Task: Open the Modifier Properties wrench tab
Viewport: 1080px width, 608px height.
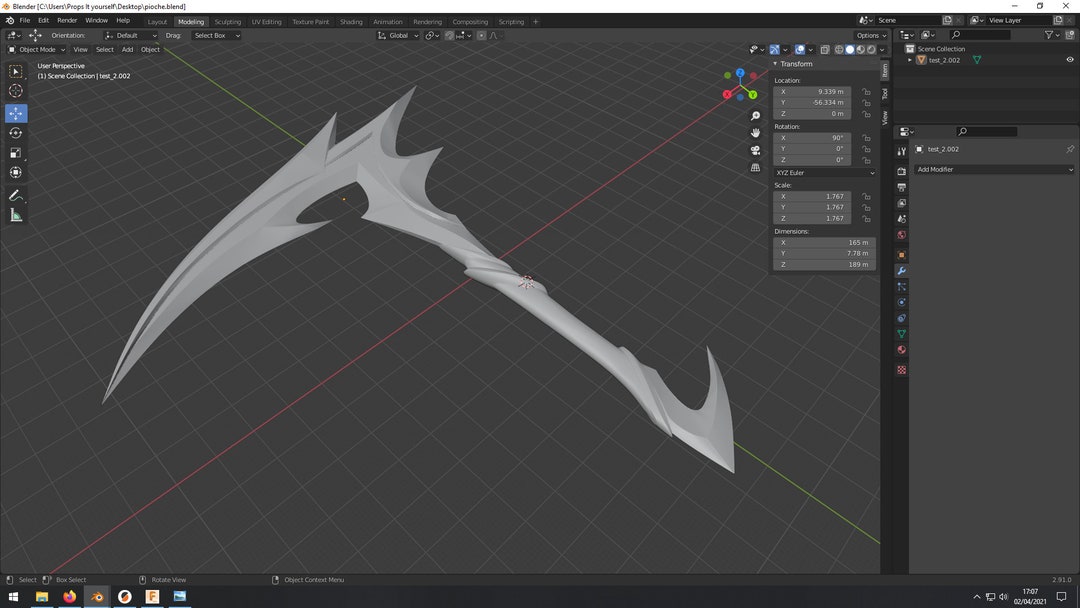Action: [901, 270]
